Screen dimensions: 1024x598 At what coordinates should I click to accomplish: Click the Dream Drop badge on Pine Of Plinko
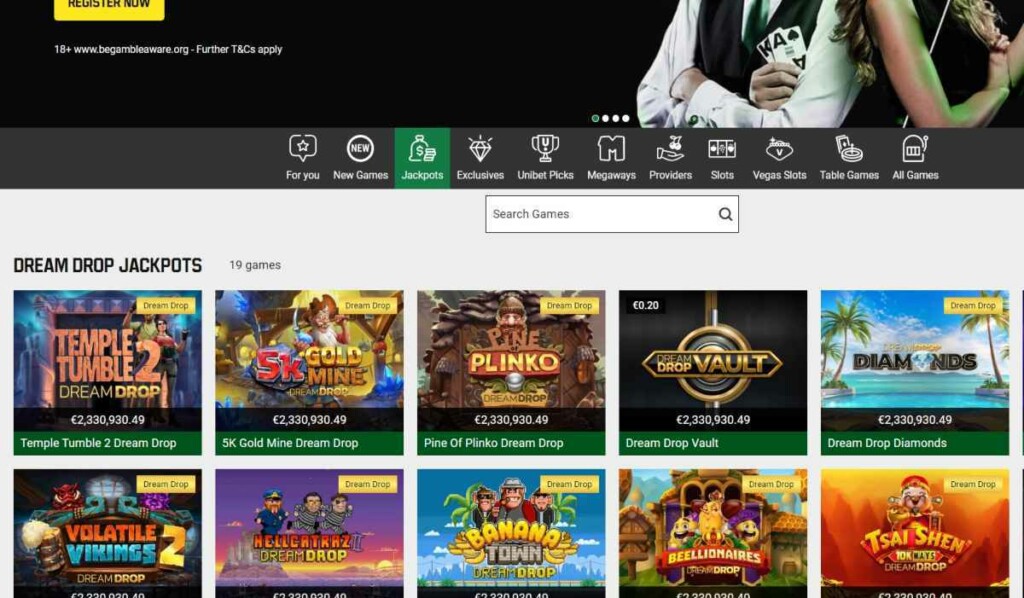pos(569,305)
